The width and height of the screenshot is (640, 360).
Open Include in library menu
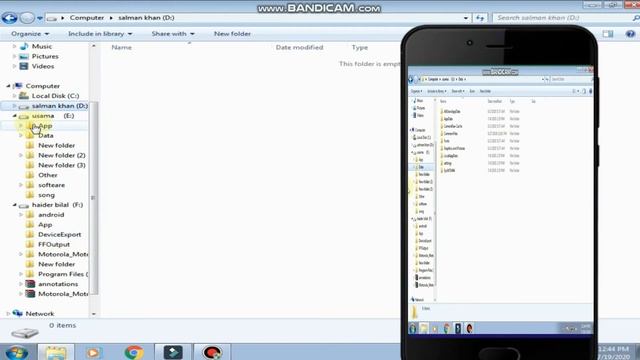[100, 34]
